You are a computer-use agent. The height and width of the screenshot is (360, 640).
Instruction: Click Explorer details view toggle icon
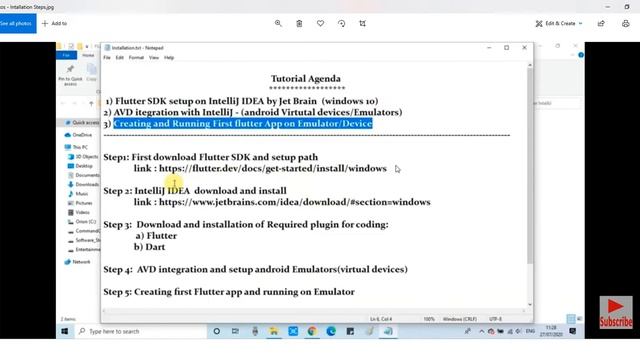pos(571,318)
